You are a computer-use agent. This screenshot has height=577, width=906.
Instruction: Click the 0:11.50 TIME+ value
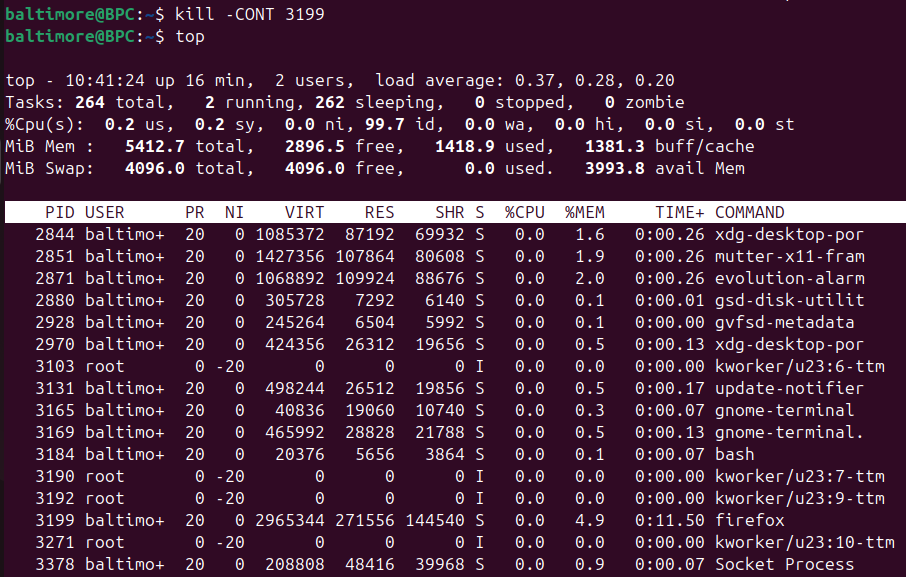(x=670, y=520)
